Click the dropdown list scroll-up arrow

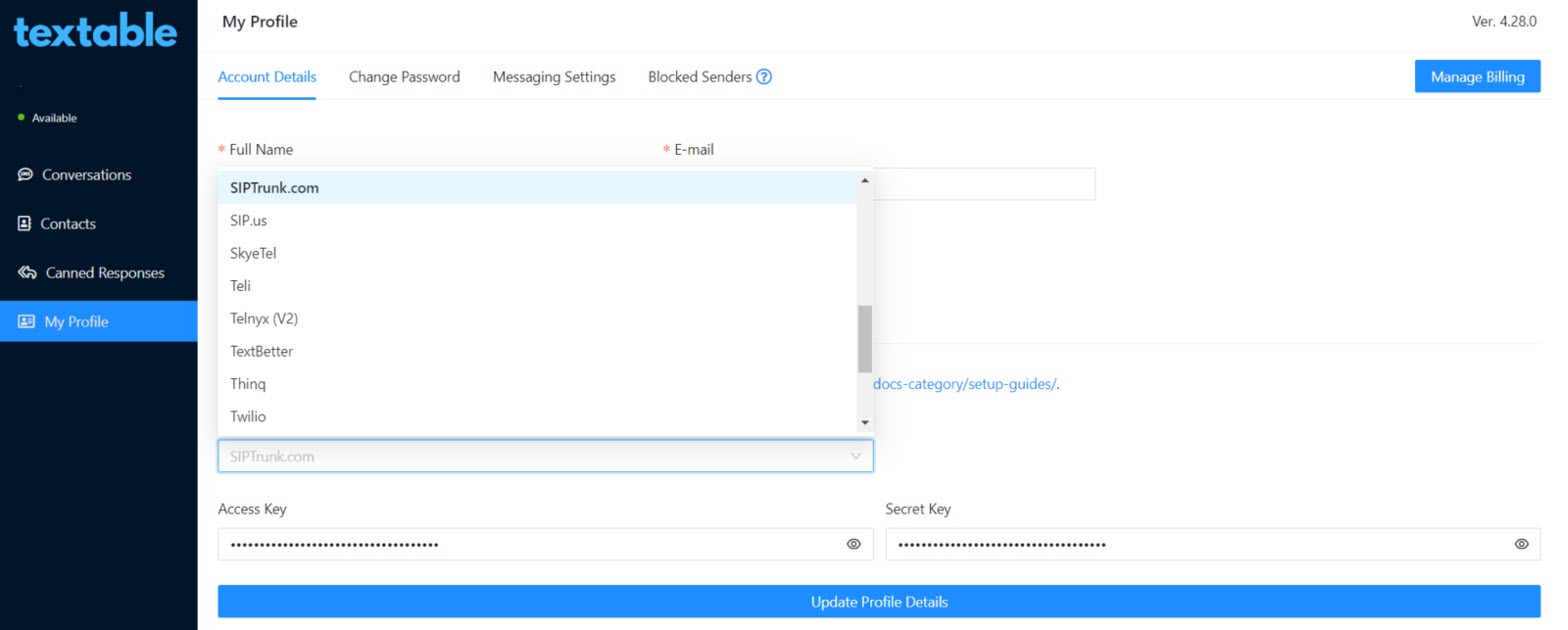865,180
